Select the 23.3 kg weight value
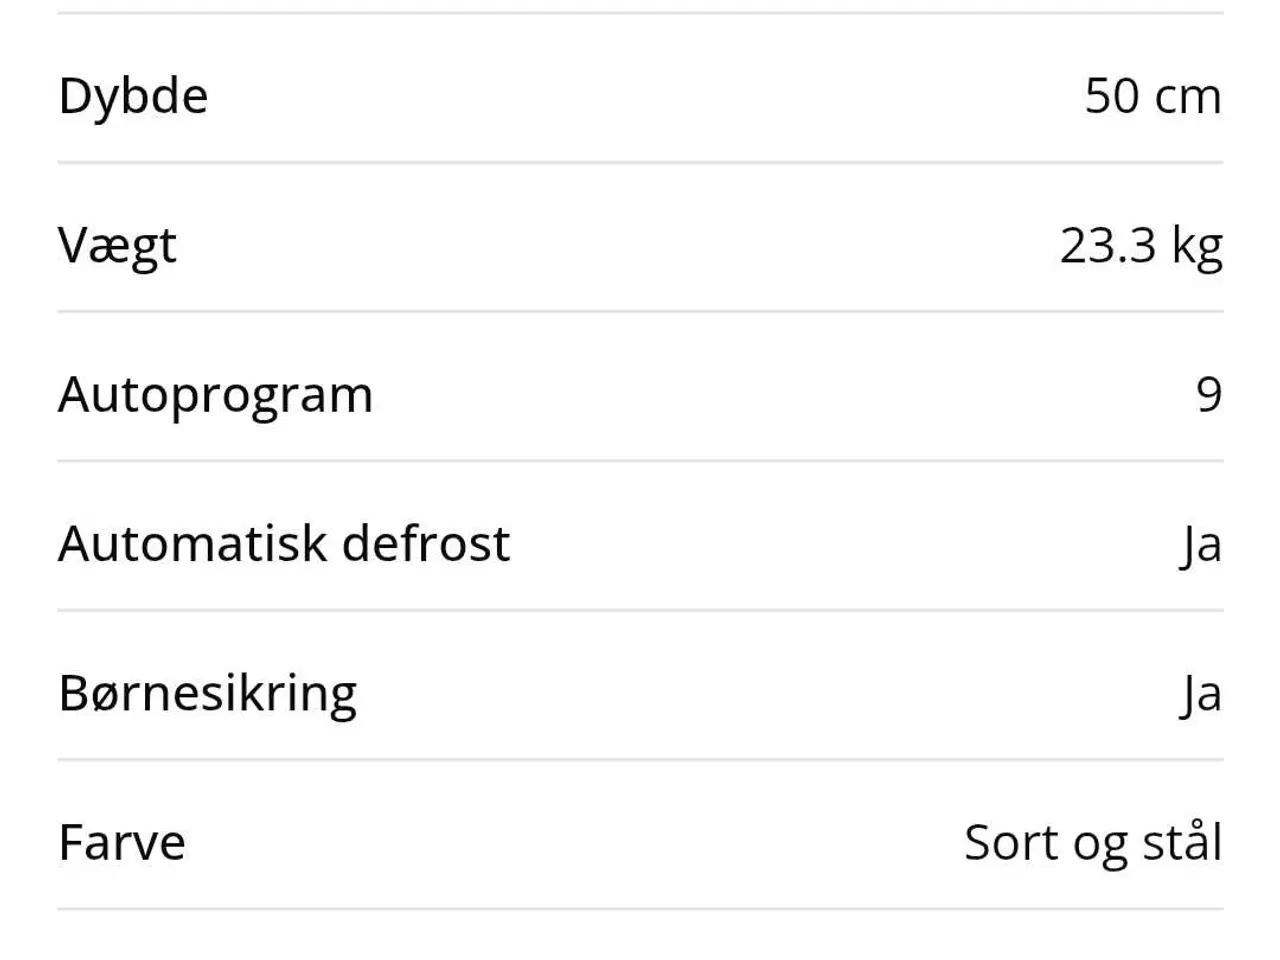1280x960 pixels. [x=1140, y=246]
